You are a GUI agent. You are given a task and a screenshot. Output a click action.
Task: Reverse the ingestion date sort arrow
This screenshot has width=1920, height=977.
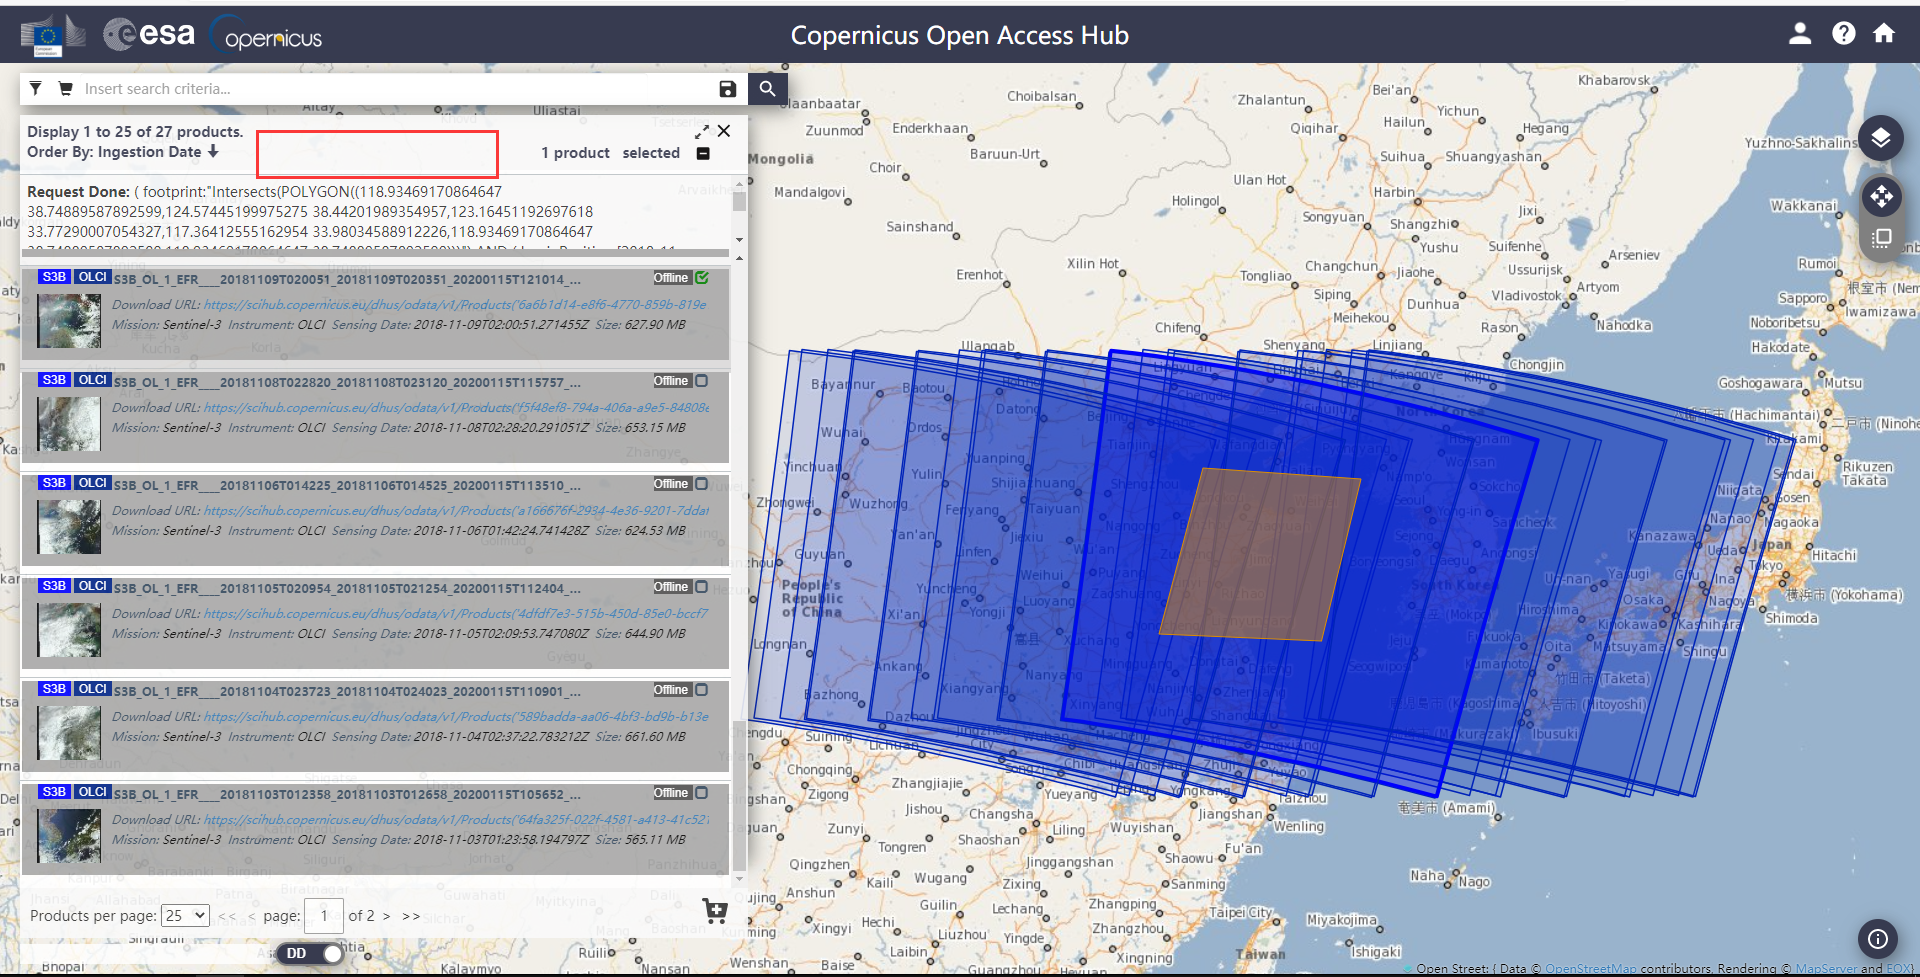coord(213,152)
